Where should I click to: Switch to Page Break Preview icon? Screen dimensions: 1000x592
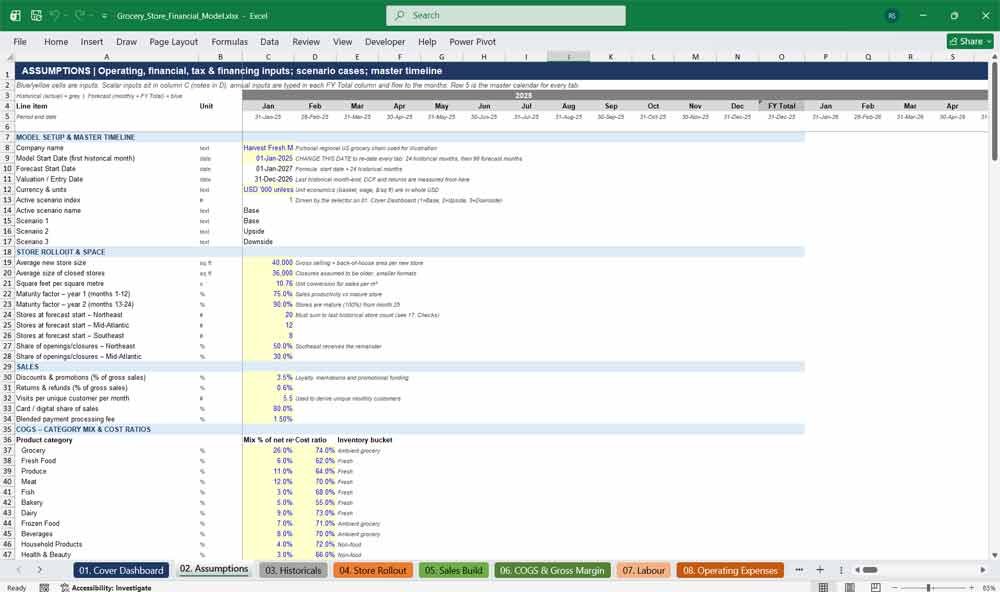pyautogui.click(x=876, y=587)
